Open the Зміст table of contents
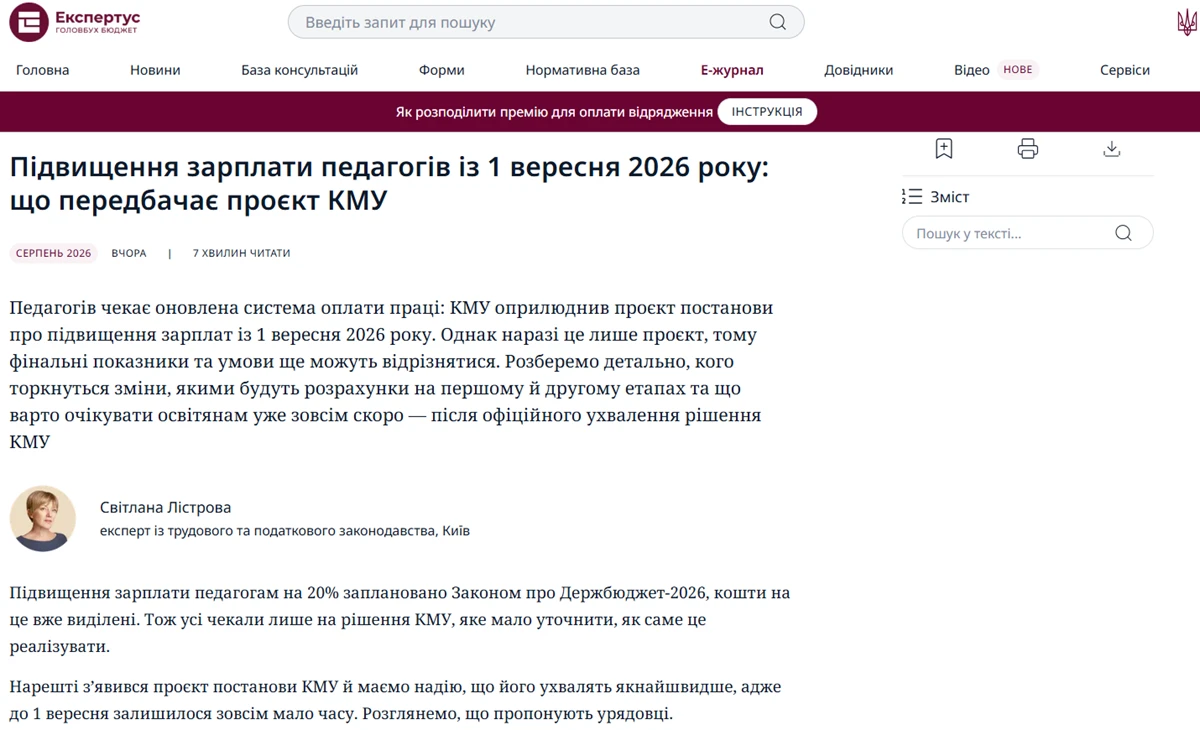This screenshot has width=1200, height=730. point(949,197)
